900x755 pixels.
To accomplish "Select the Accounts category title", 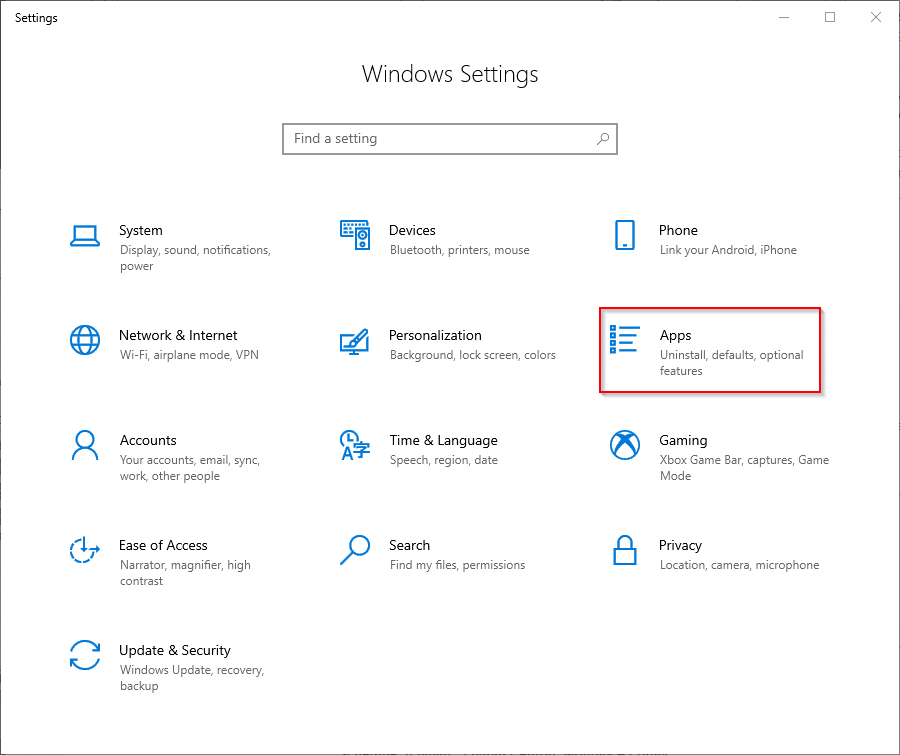I will tap(148, 440).
